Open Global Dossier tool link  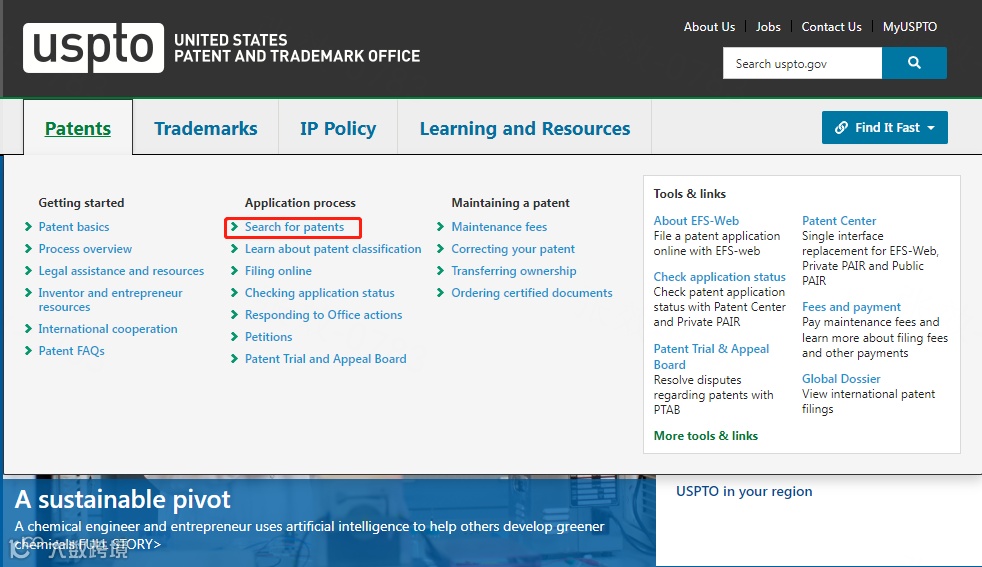(x=841, y=378)
